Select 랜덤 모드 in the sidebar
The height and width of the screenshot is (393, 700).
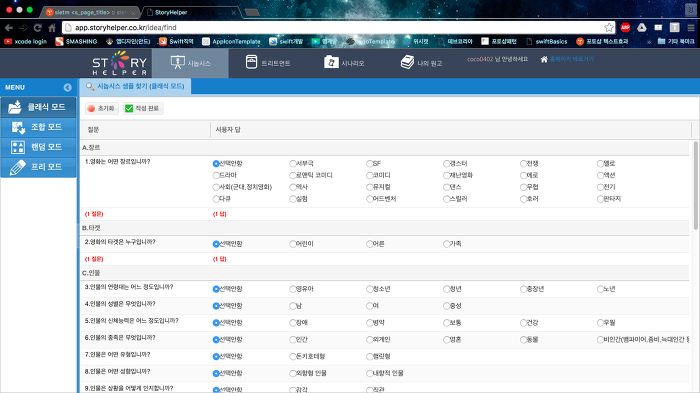point(38,147)
